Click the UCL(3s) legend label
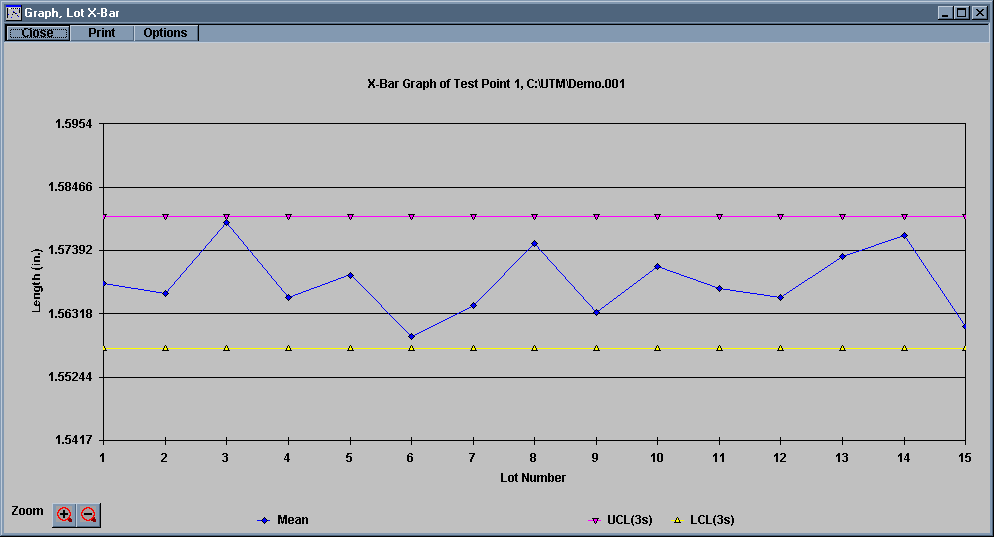 (629, 520)
